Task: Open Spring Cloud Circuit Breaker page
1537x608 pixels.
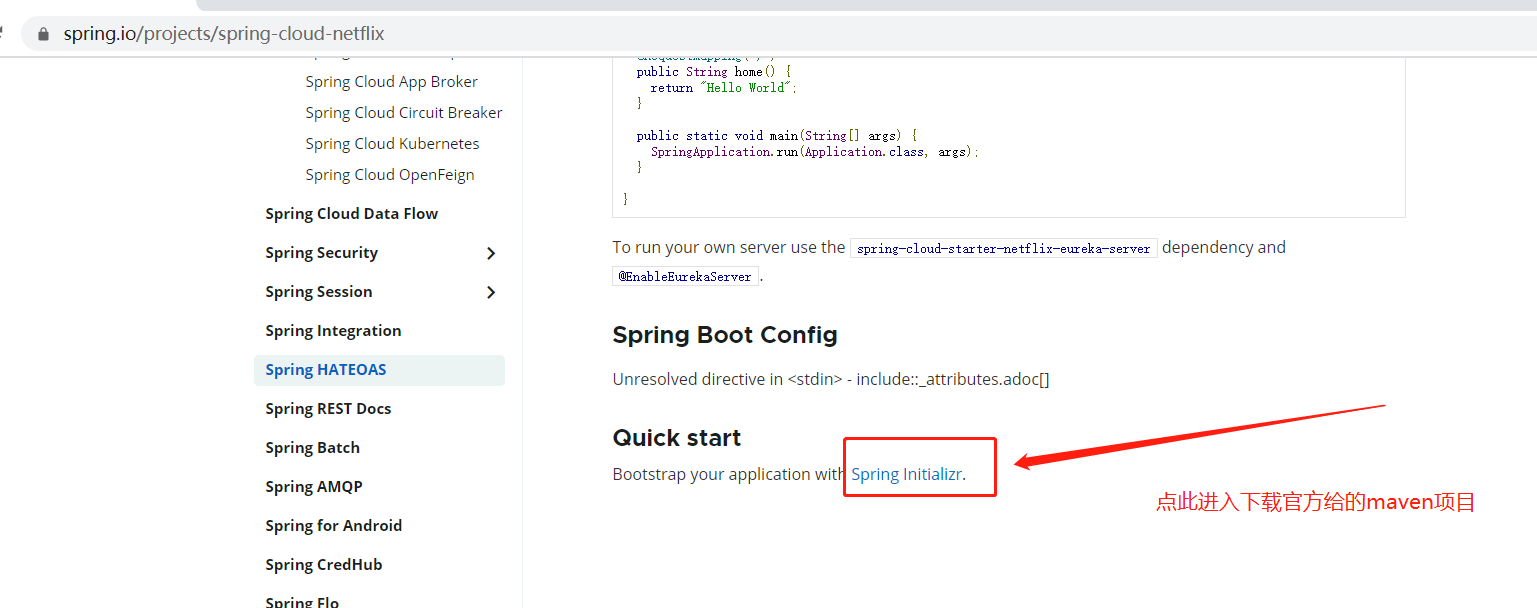Action: coord(404,113)
